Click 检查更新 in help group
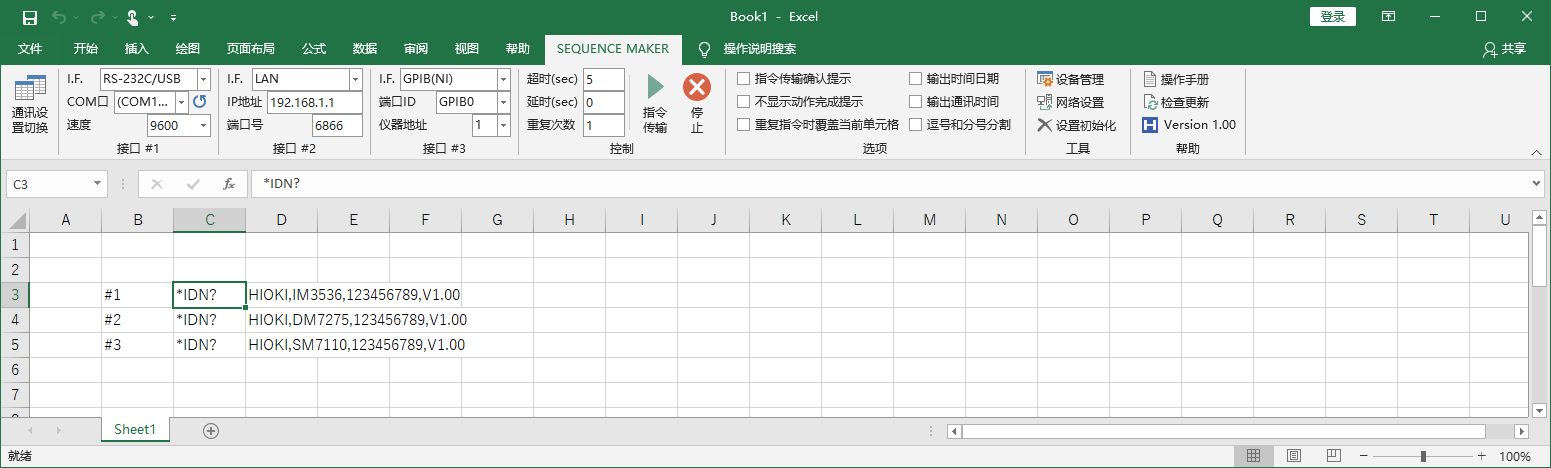The height and width of the screenshot is (468, 1551). click(1177, 102)
